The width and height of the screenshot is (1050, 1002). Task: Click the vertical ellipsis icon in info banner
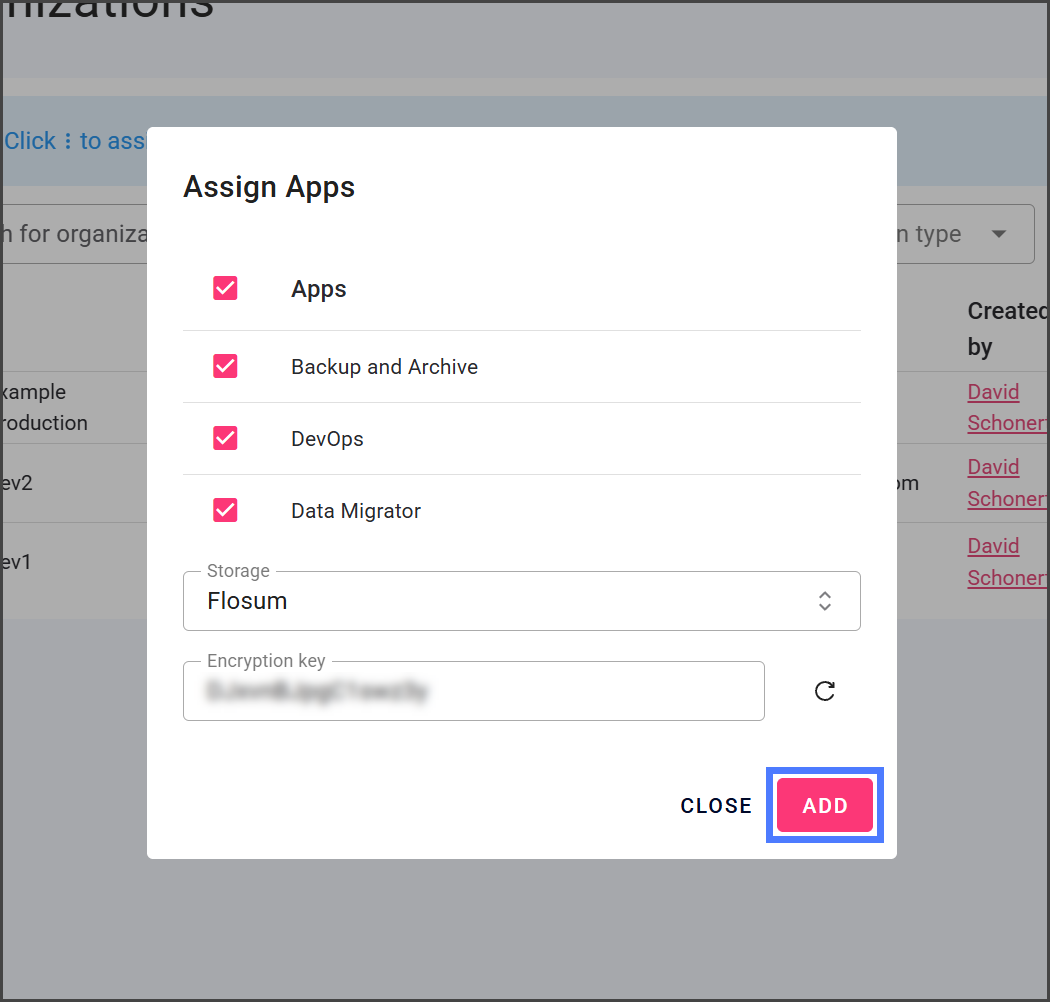[68, 141]
